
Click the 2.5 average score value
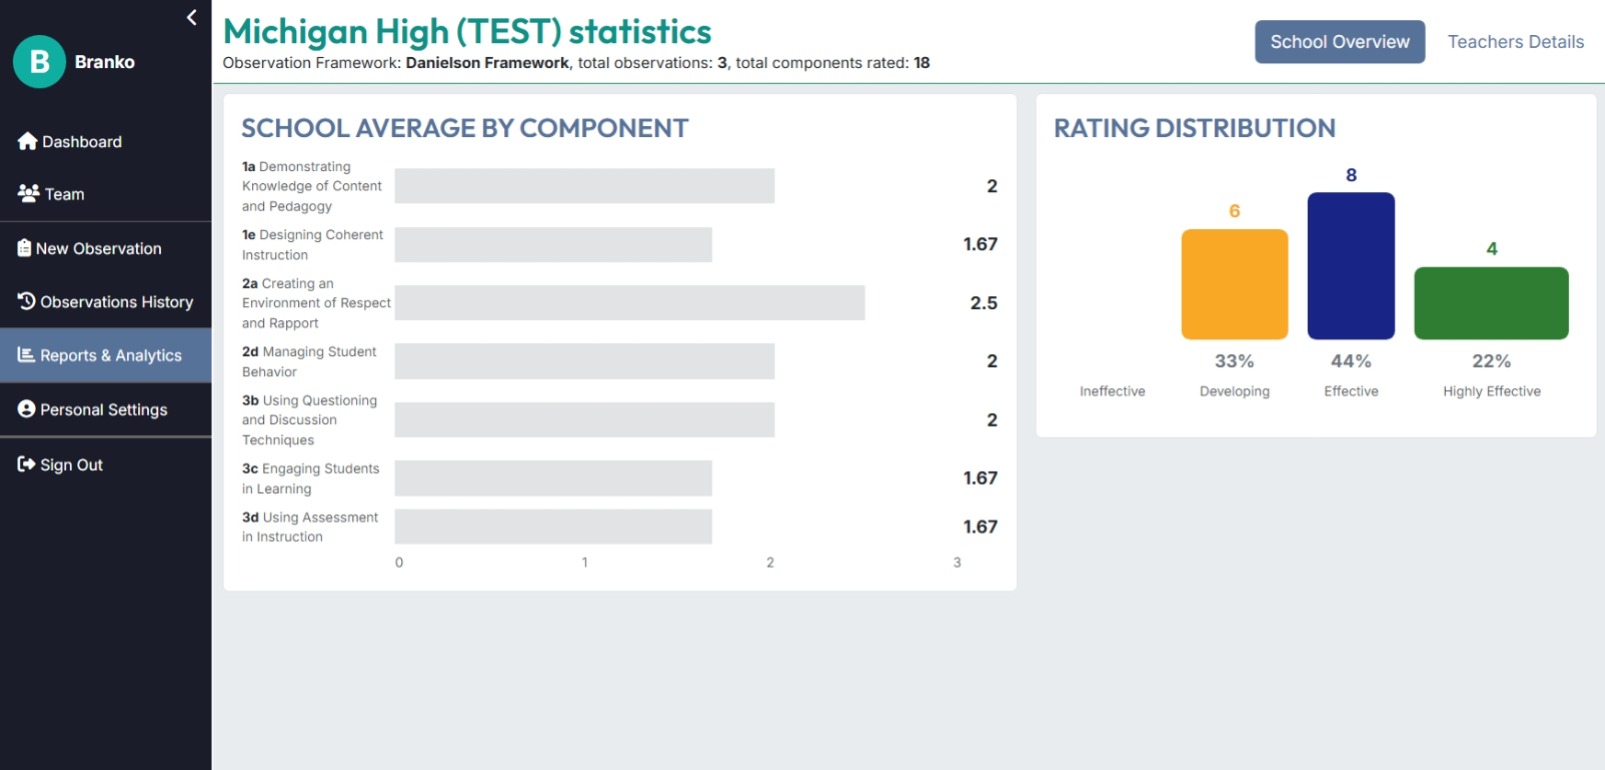[x=984, y=303]
